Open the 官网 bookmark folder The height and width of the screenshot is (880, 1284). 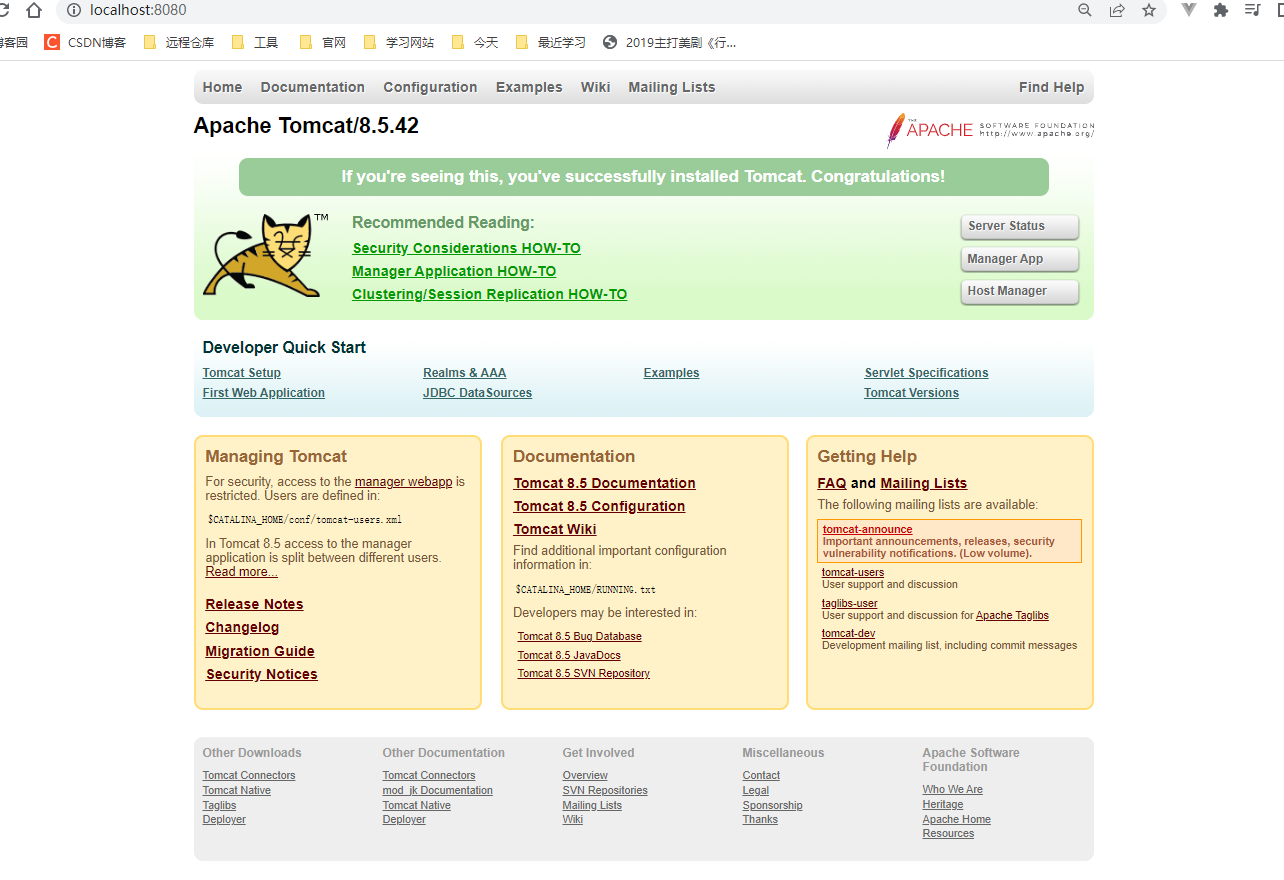[322, 42]
